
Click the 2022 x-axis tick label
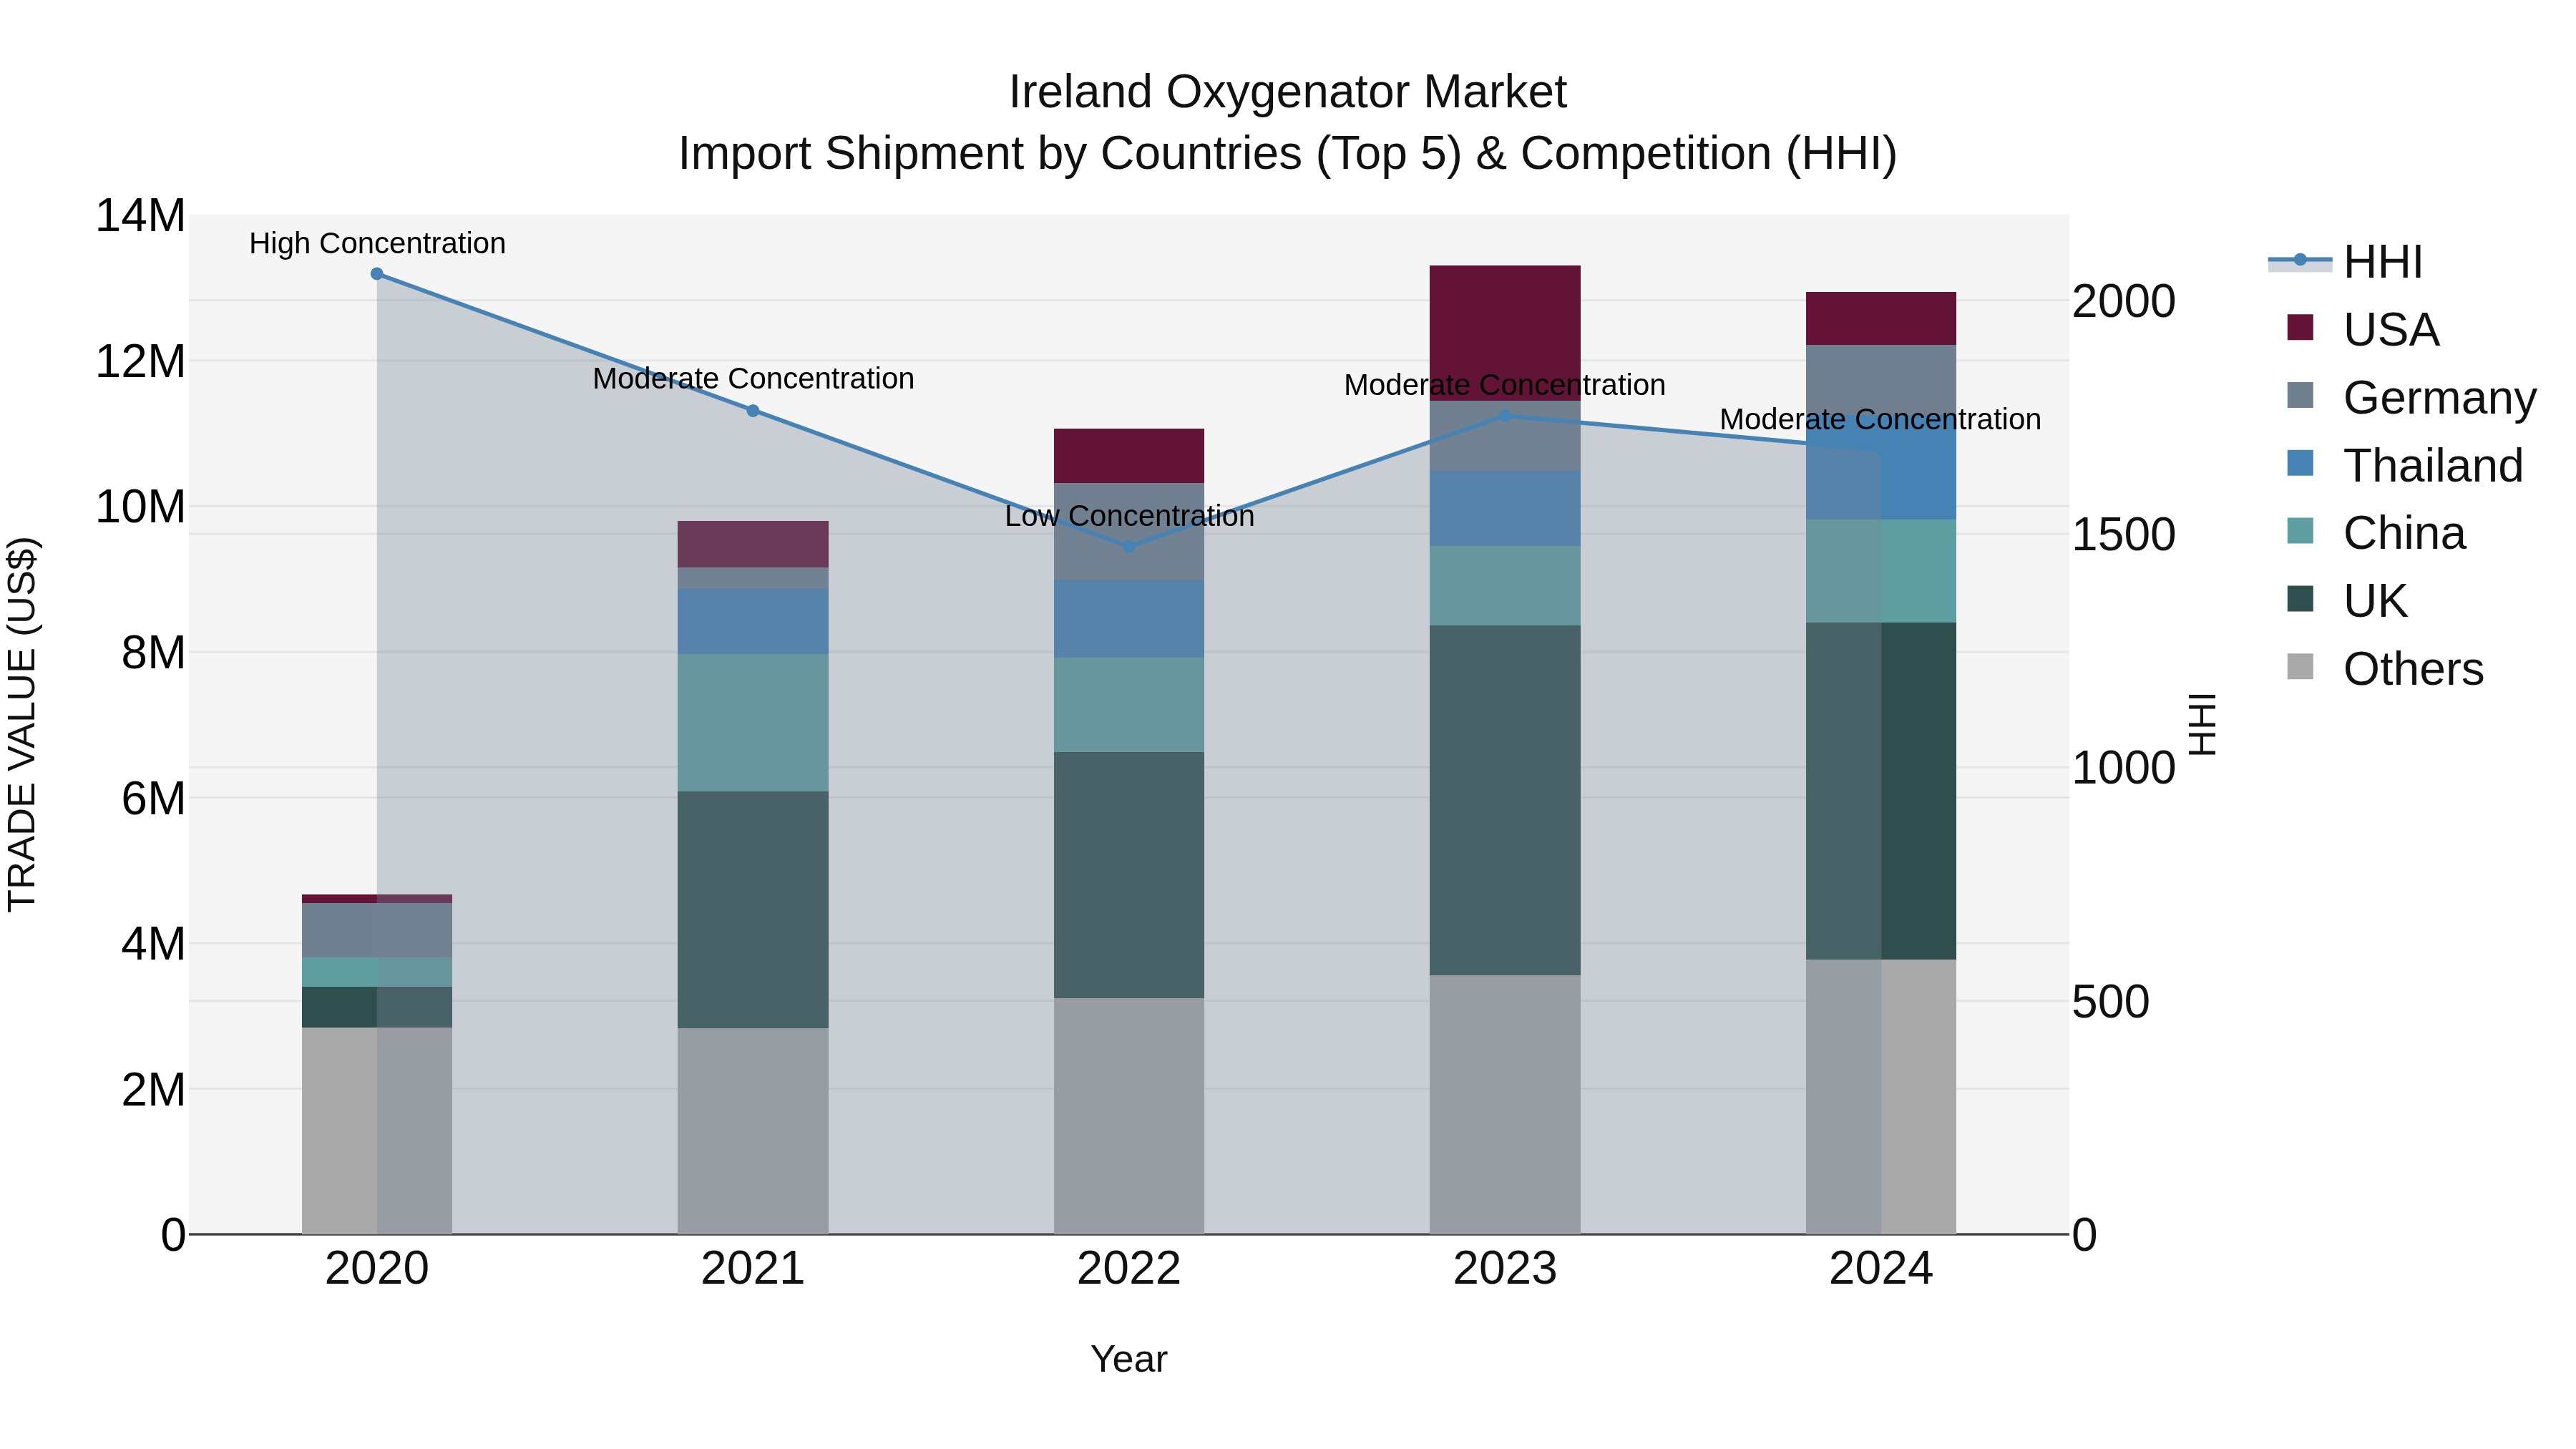point(1129,1269)
